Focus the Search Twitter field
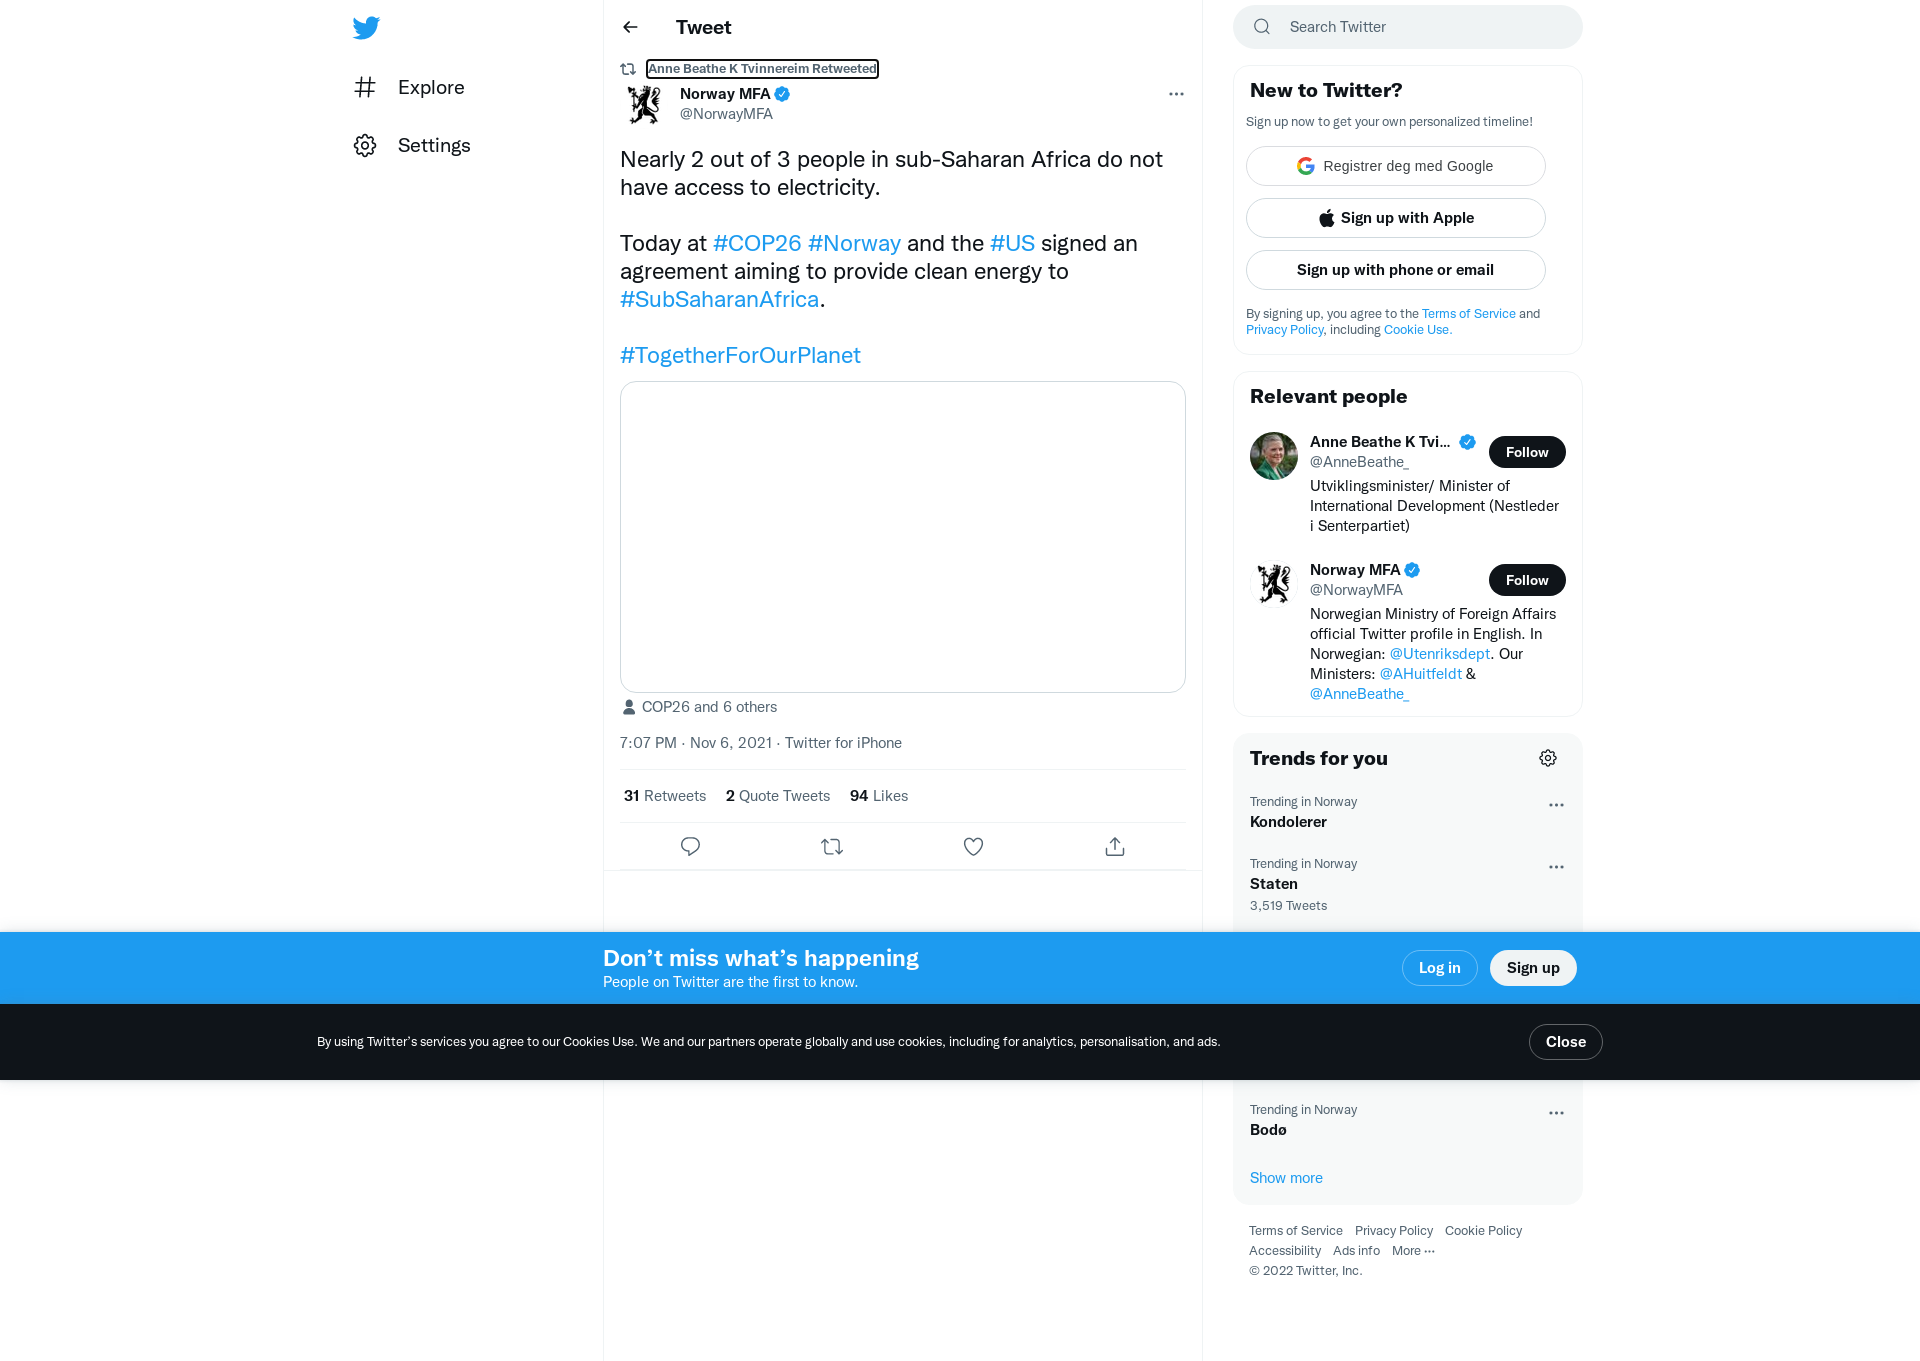The height and width of the screenshot is (1361, 1920). [x=1408, y=27]
